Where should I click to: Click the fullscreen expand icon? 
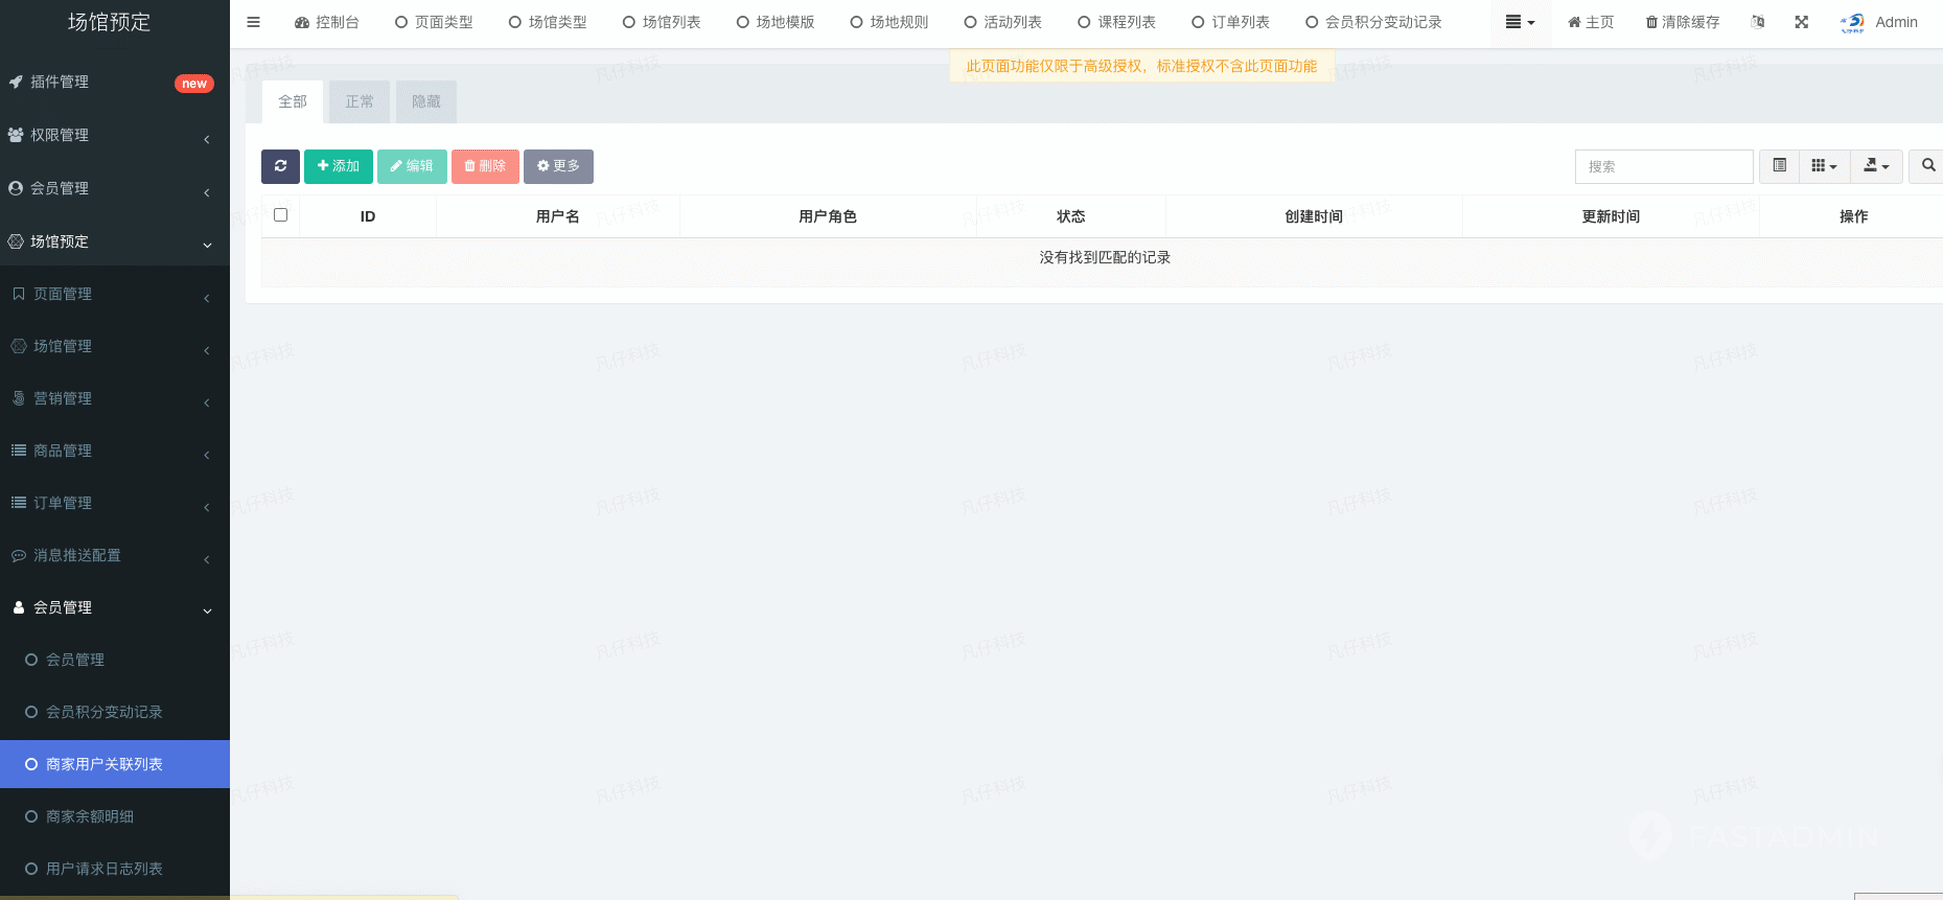tap(1801, 22)
